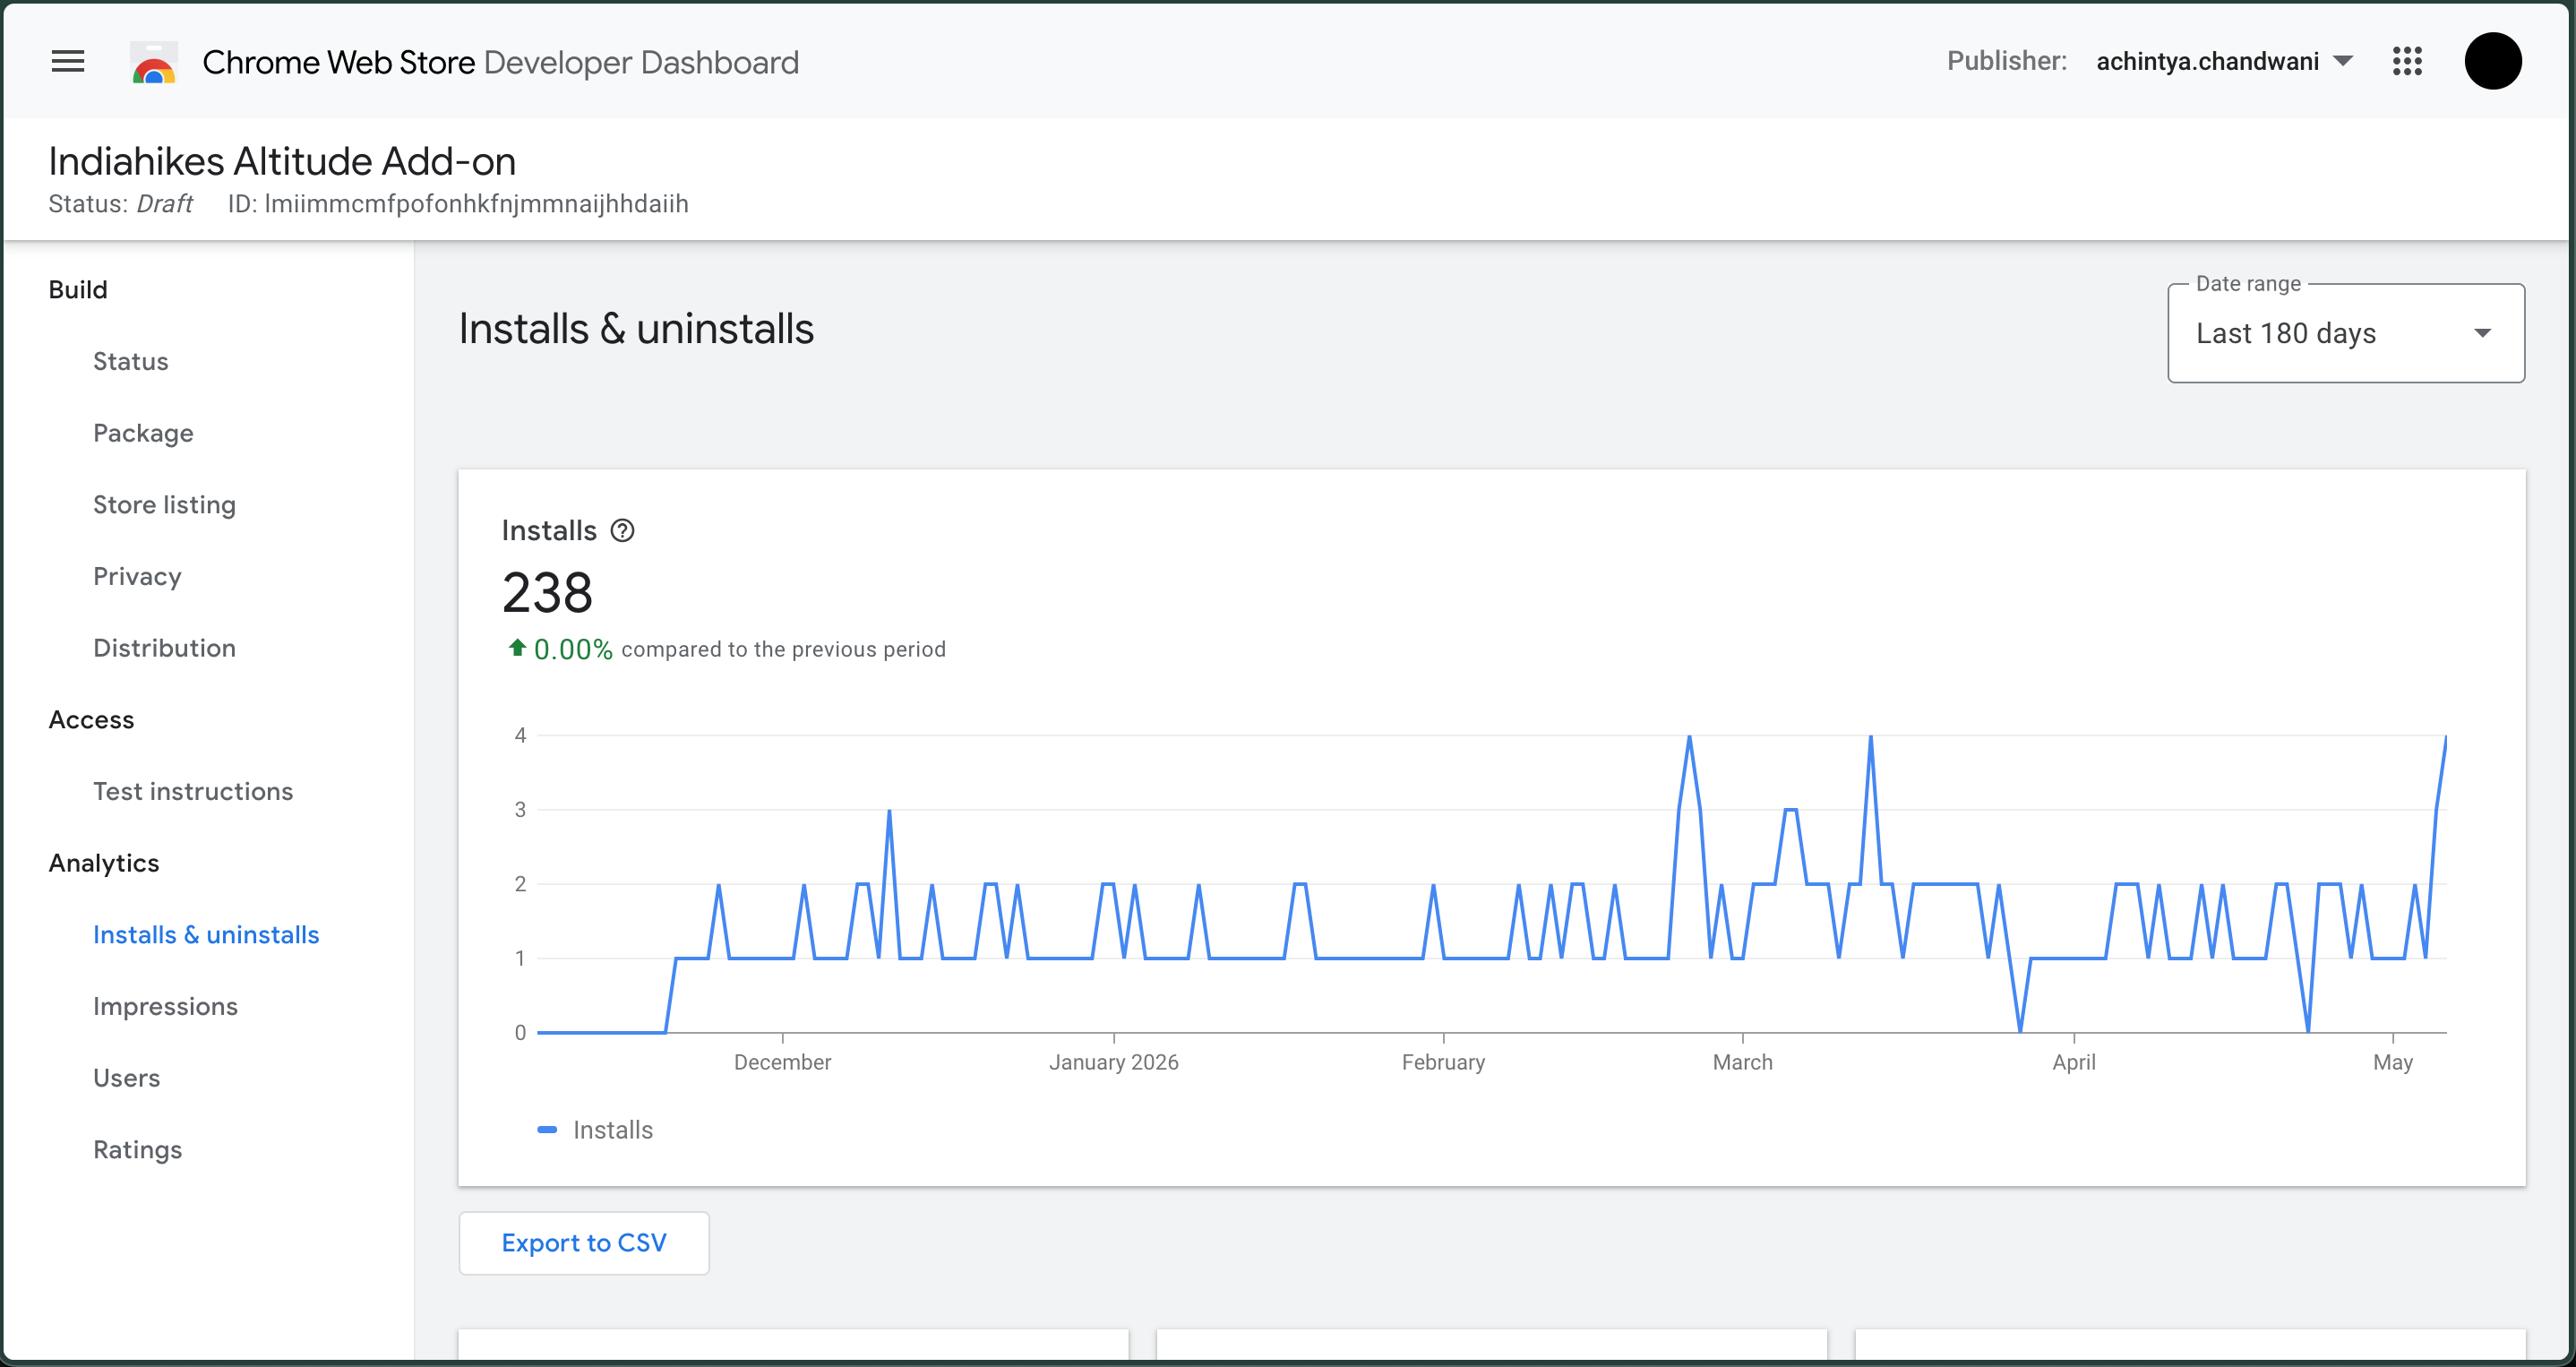Click the Installs & uninstalls page heading

coord(636,329)
